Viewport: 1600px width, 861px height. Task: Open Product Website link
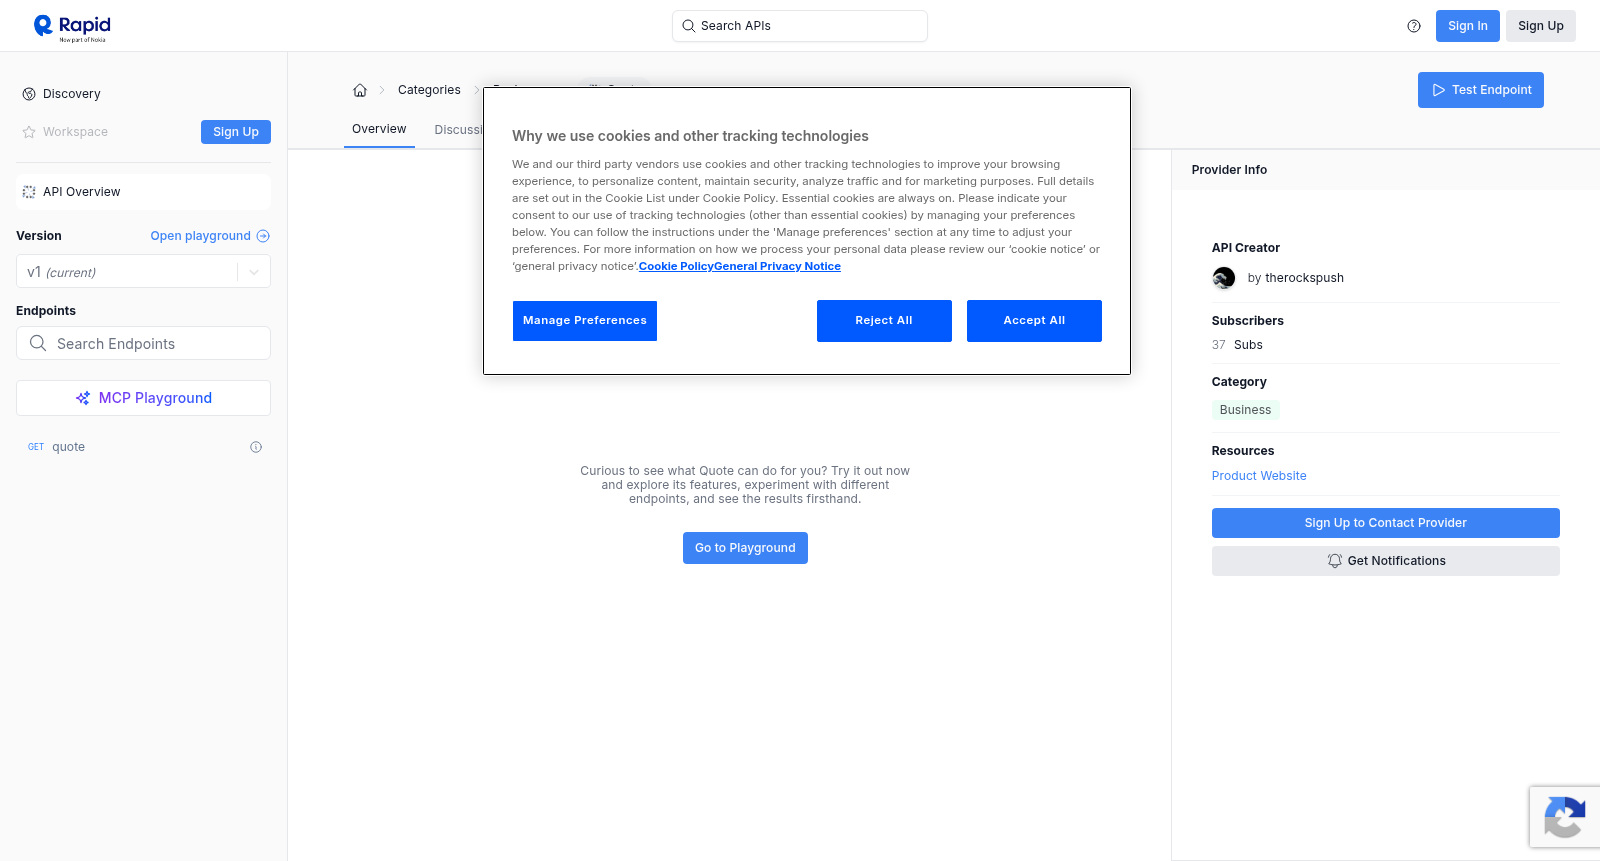tap(1259, 476)
